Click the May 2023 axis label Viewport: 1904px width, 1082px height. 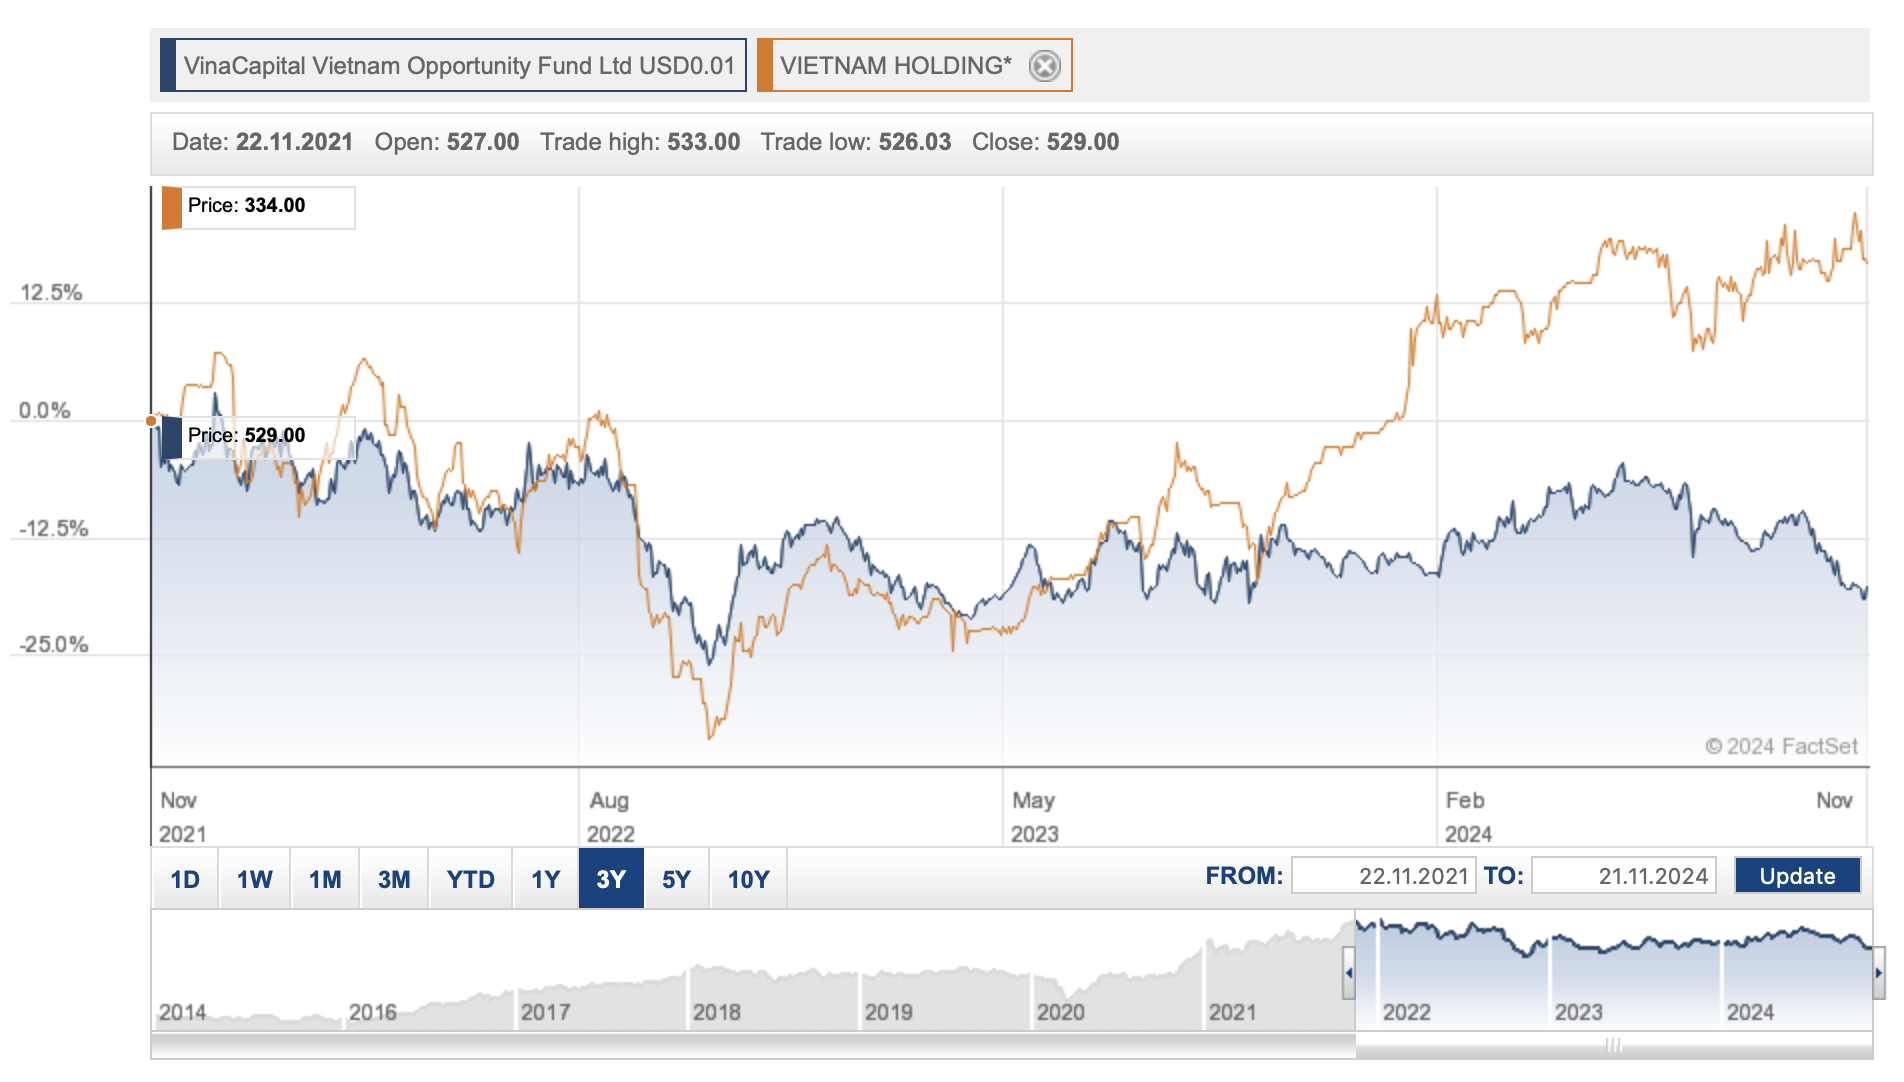[x=1035, y=817]
